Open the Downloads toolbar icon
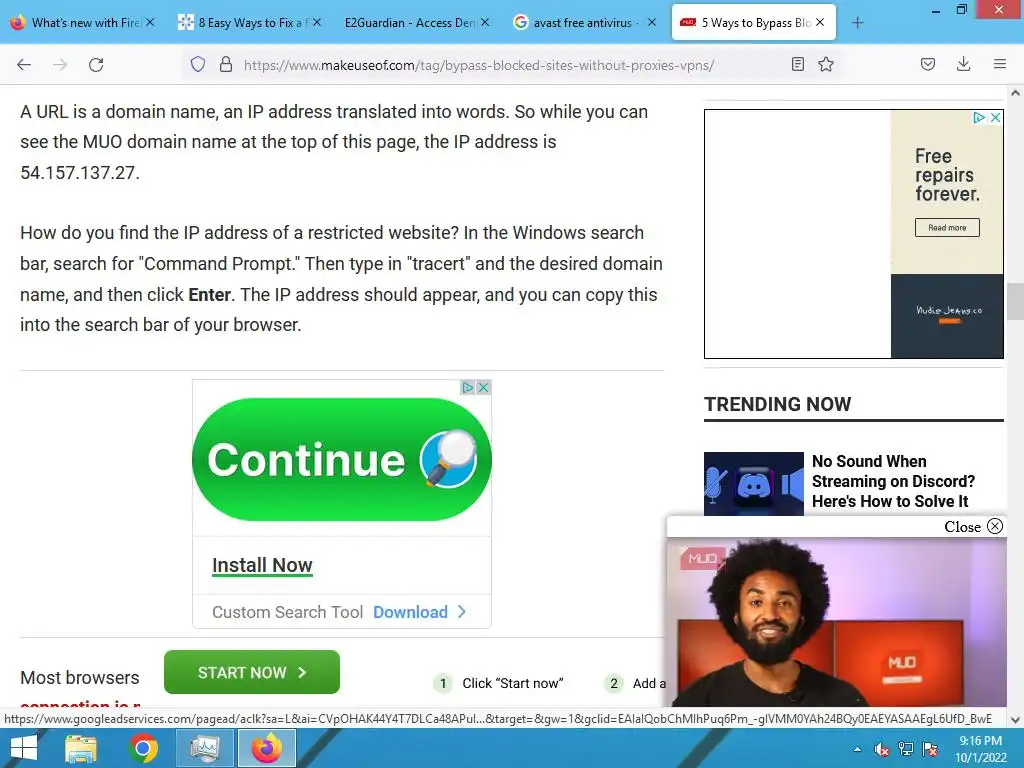1024x768 pixels. pos(963,64)
